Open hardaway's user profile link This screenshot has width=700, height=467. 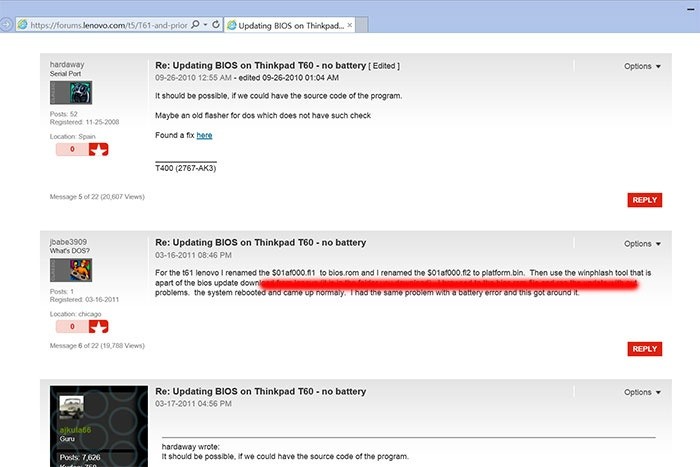(67, 64)
